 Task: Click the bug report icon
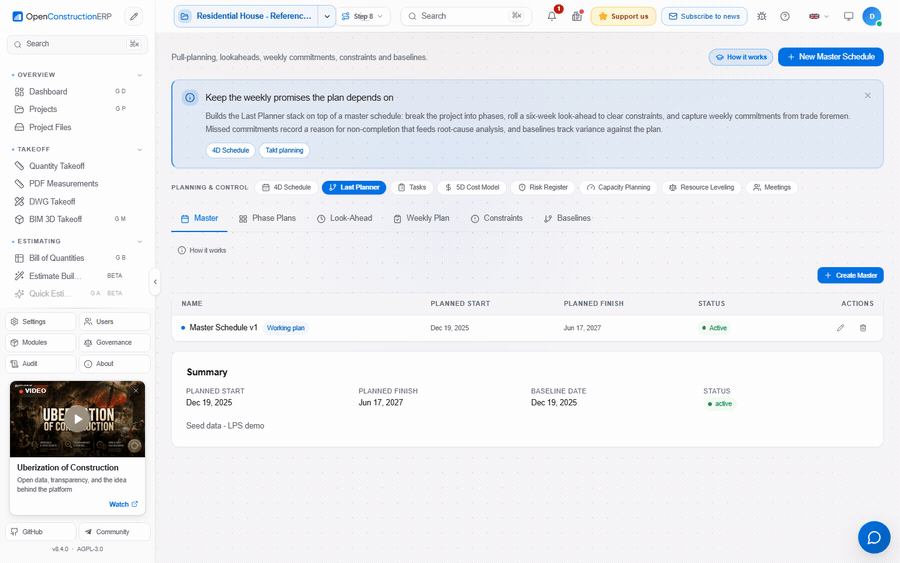pyautogui.click(x=762, y=16)
